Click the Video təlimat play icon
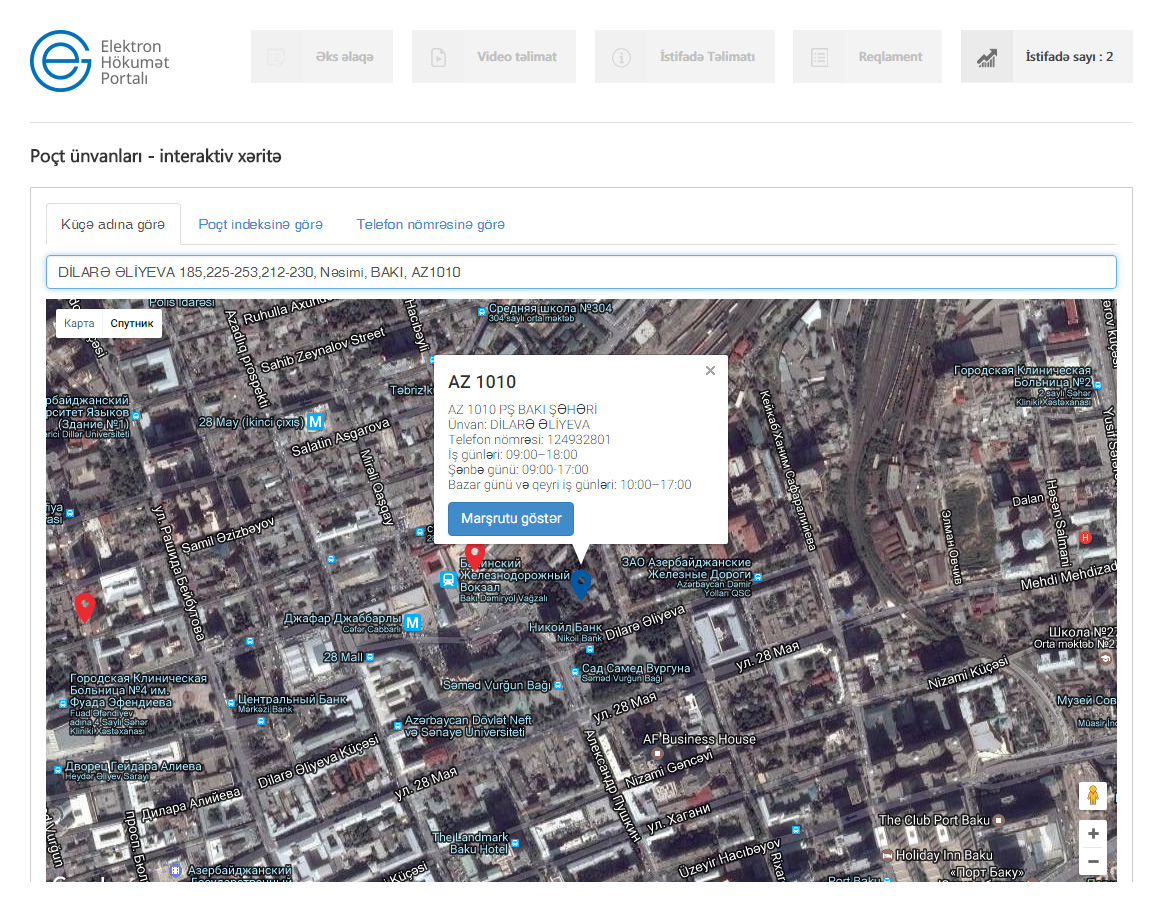This screenshot has width=1163, height=912. 438,57
